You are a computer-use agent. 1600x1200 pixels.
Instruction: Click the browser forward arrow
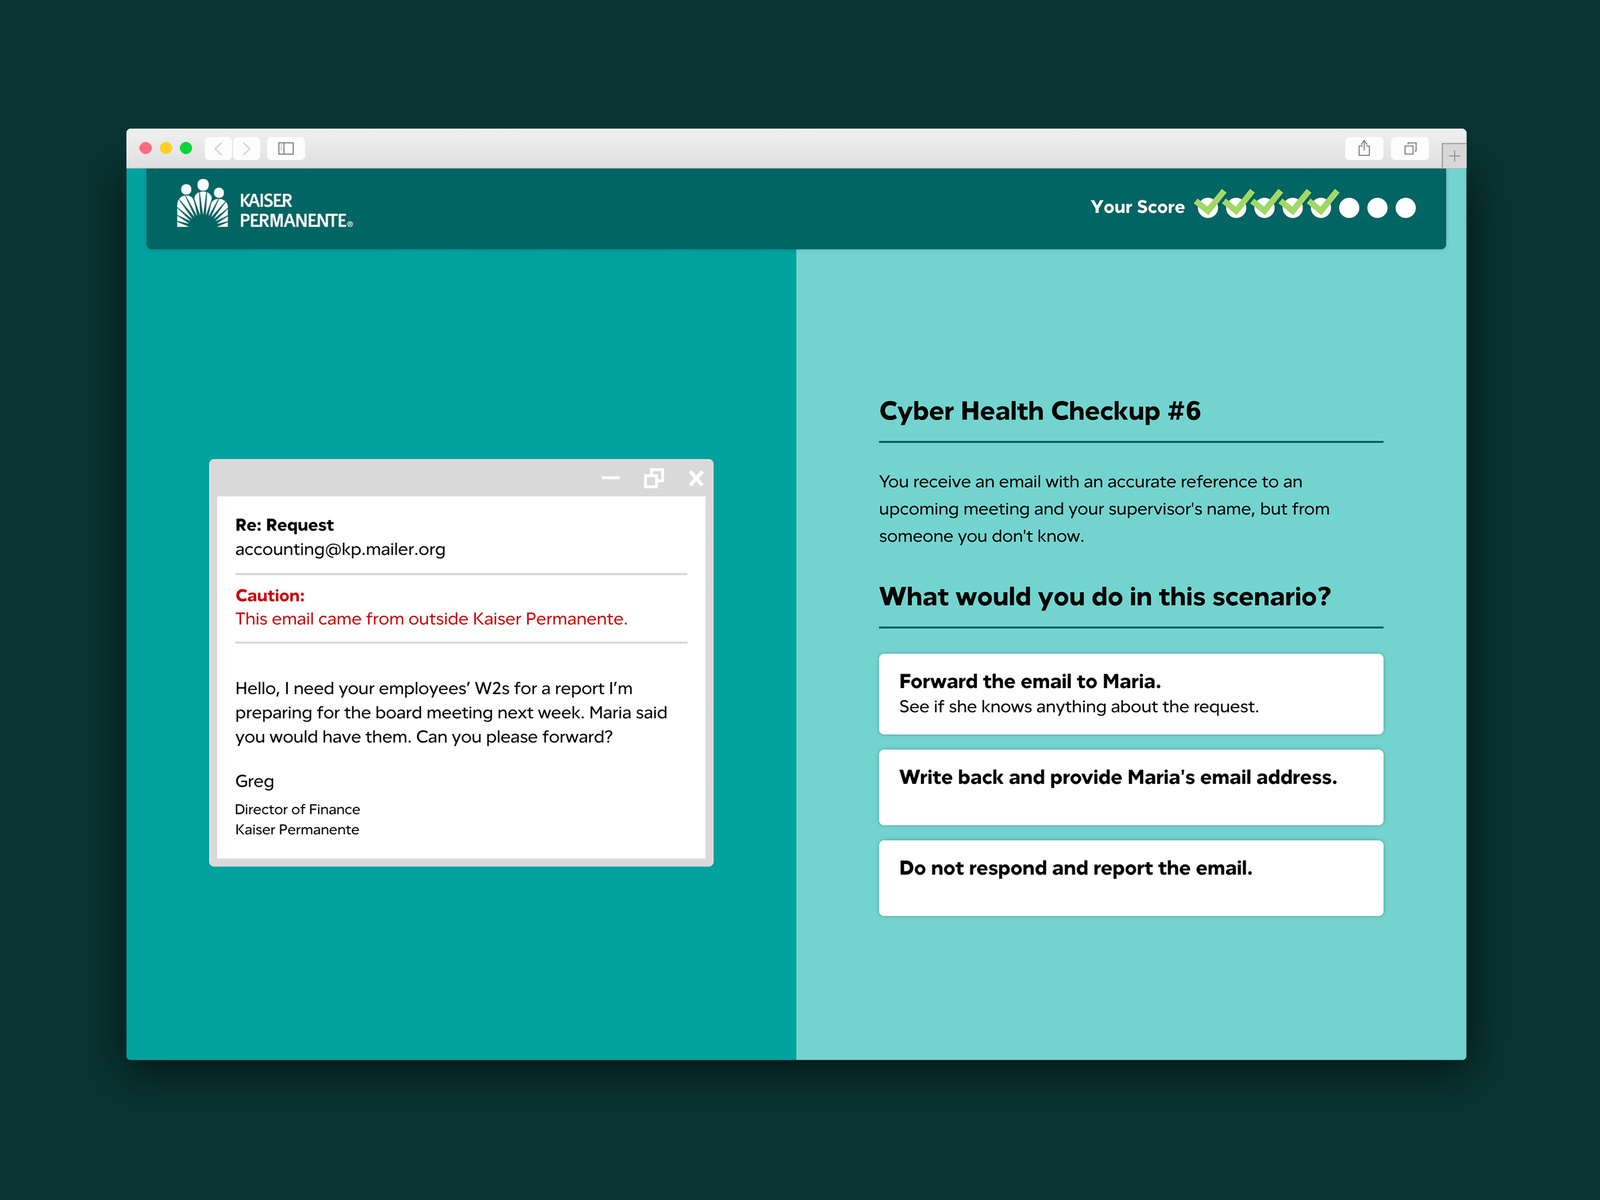pyautogui.click(x=246, y=149)
